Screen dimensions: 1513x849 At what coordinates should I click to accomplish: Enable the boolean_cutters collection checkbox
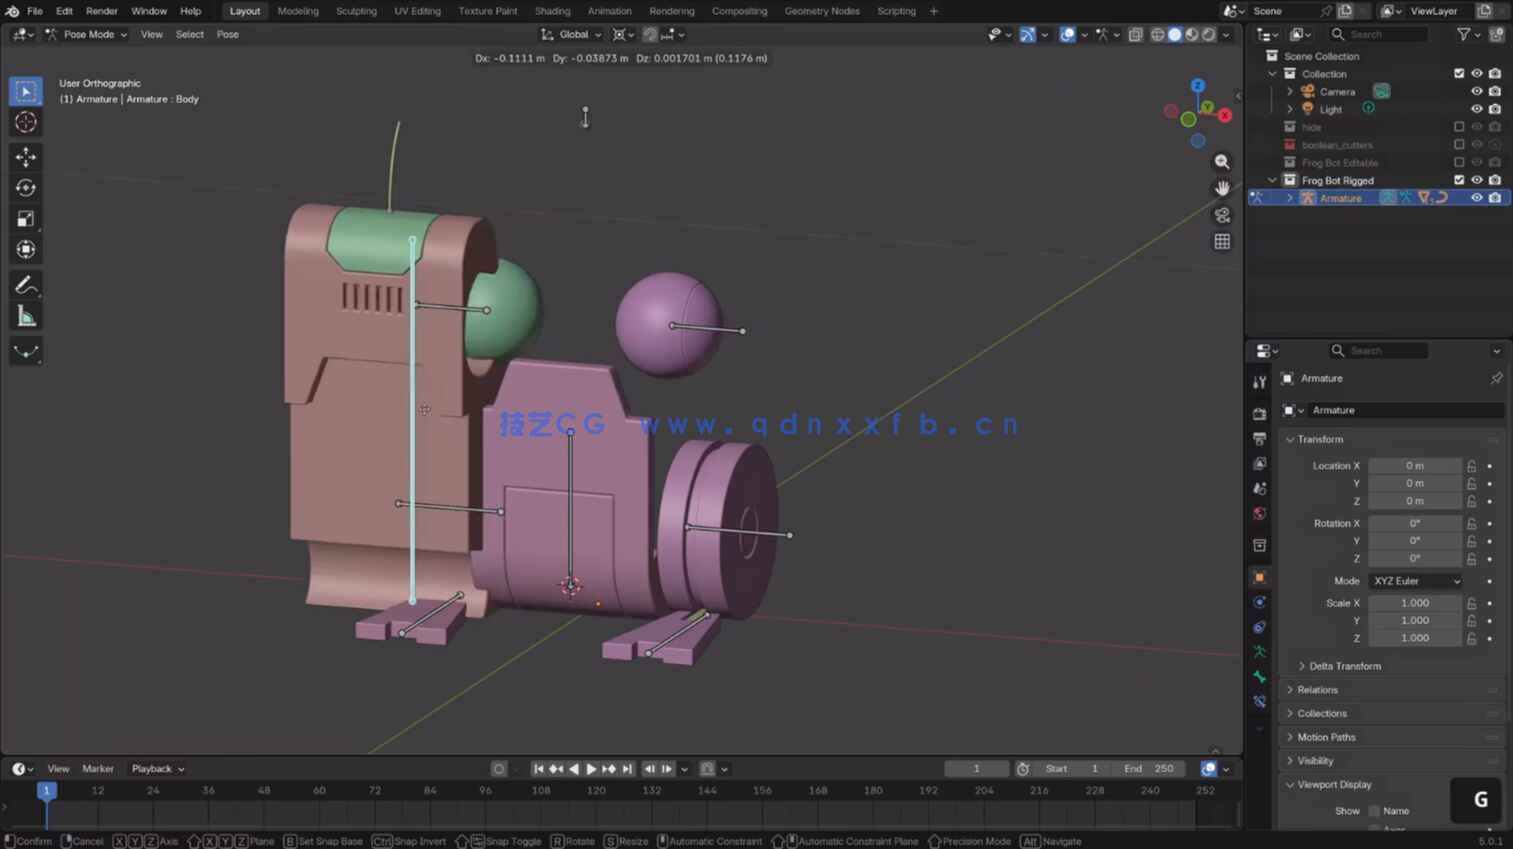point(1459,144)
